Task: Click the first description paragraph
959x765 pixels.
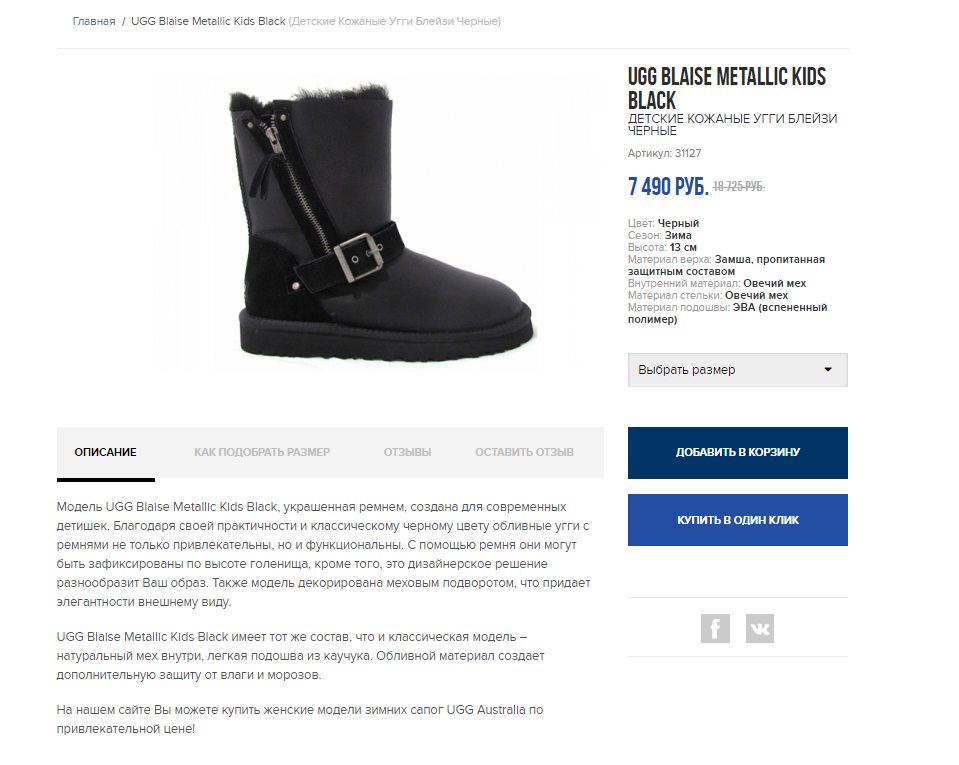Action: click(323, 554)
